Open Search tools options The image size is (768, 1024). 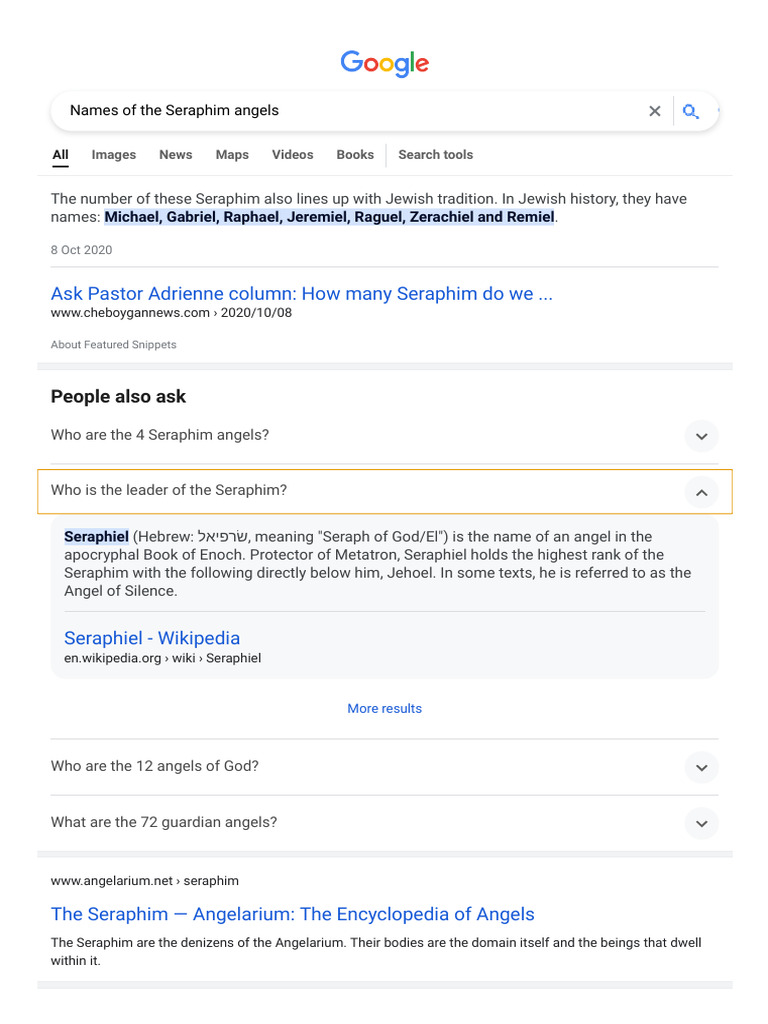[x=435, y=155]
